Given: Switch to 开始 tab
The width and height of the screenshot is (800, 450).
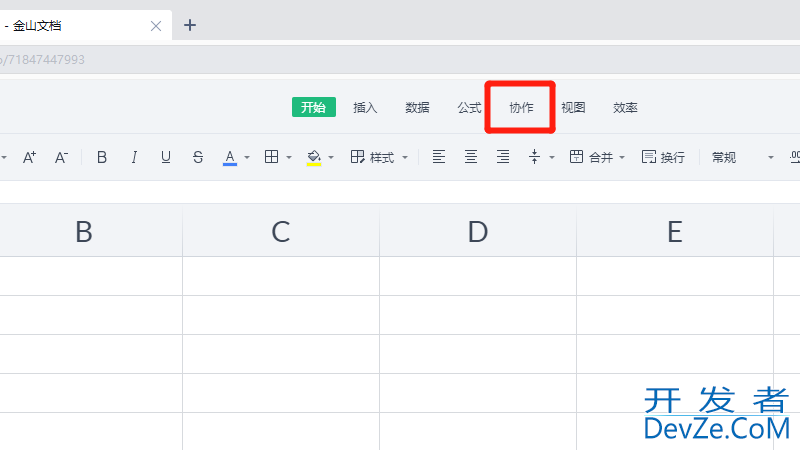Looking at the screenshot, I should [x=314, y=107].
